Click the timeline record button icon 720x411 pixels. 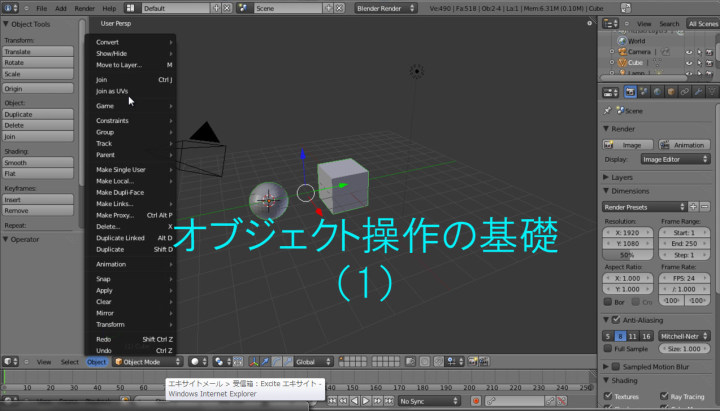[x=477, y=401]
